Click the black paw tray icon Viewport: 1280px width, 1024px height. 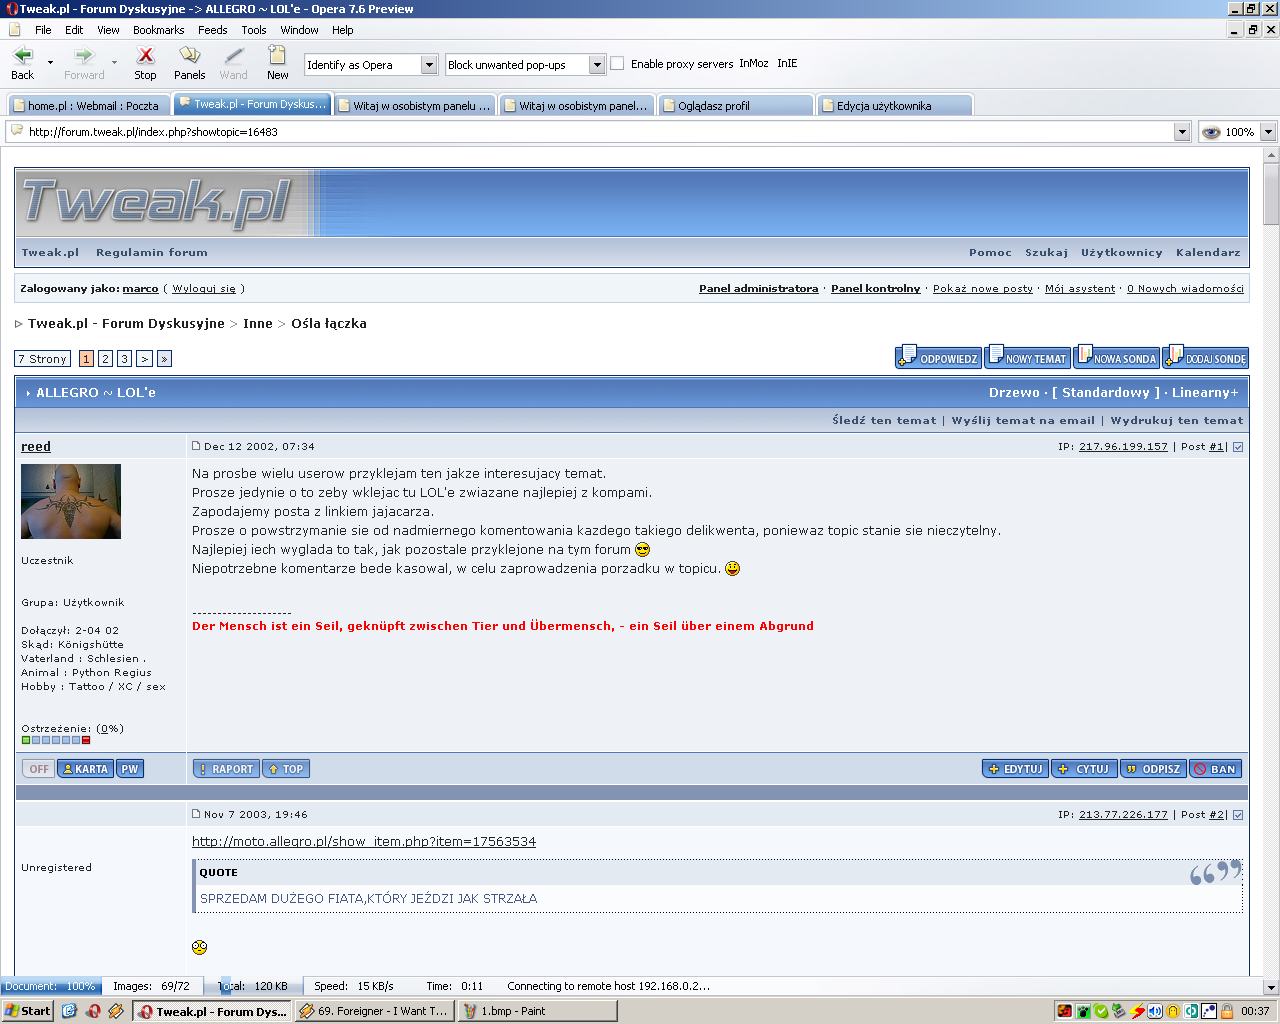pyautogui.click(x=1083, y=1011)
